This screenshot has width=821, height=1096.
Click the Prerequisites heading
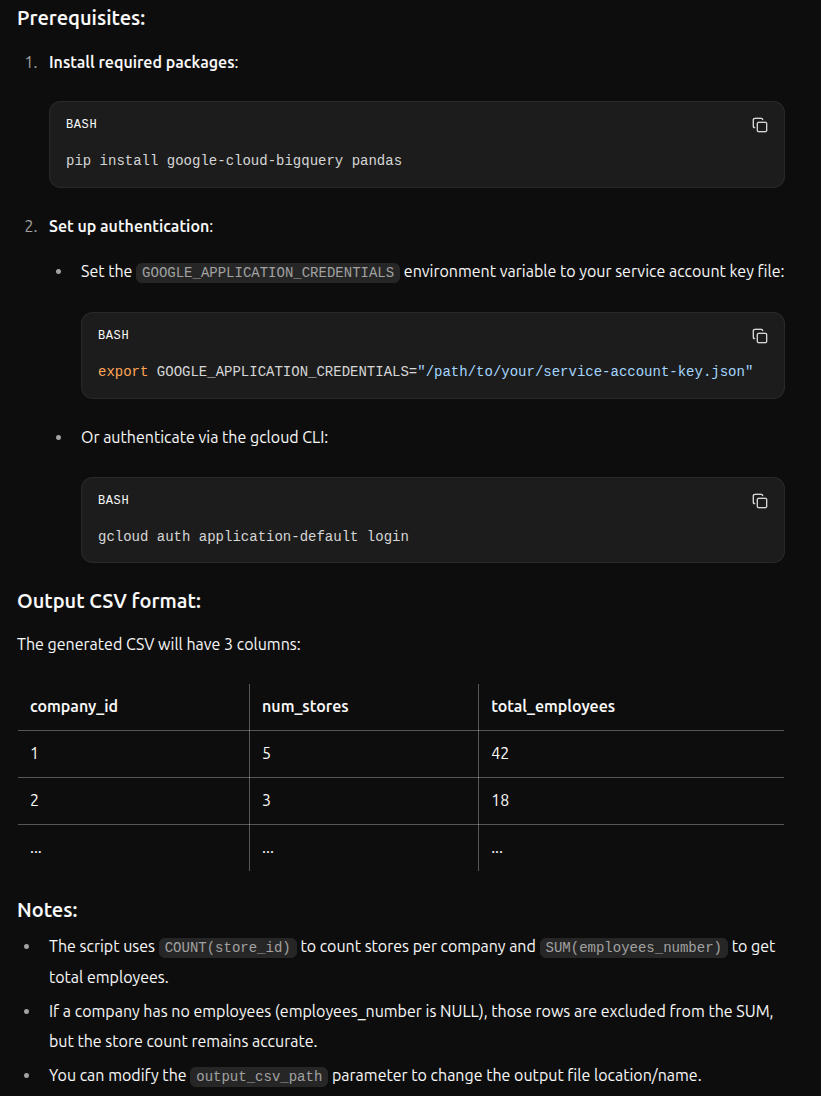[x=83, y=18]
